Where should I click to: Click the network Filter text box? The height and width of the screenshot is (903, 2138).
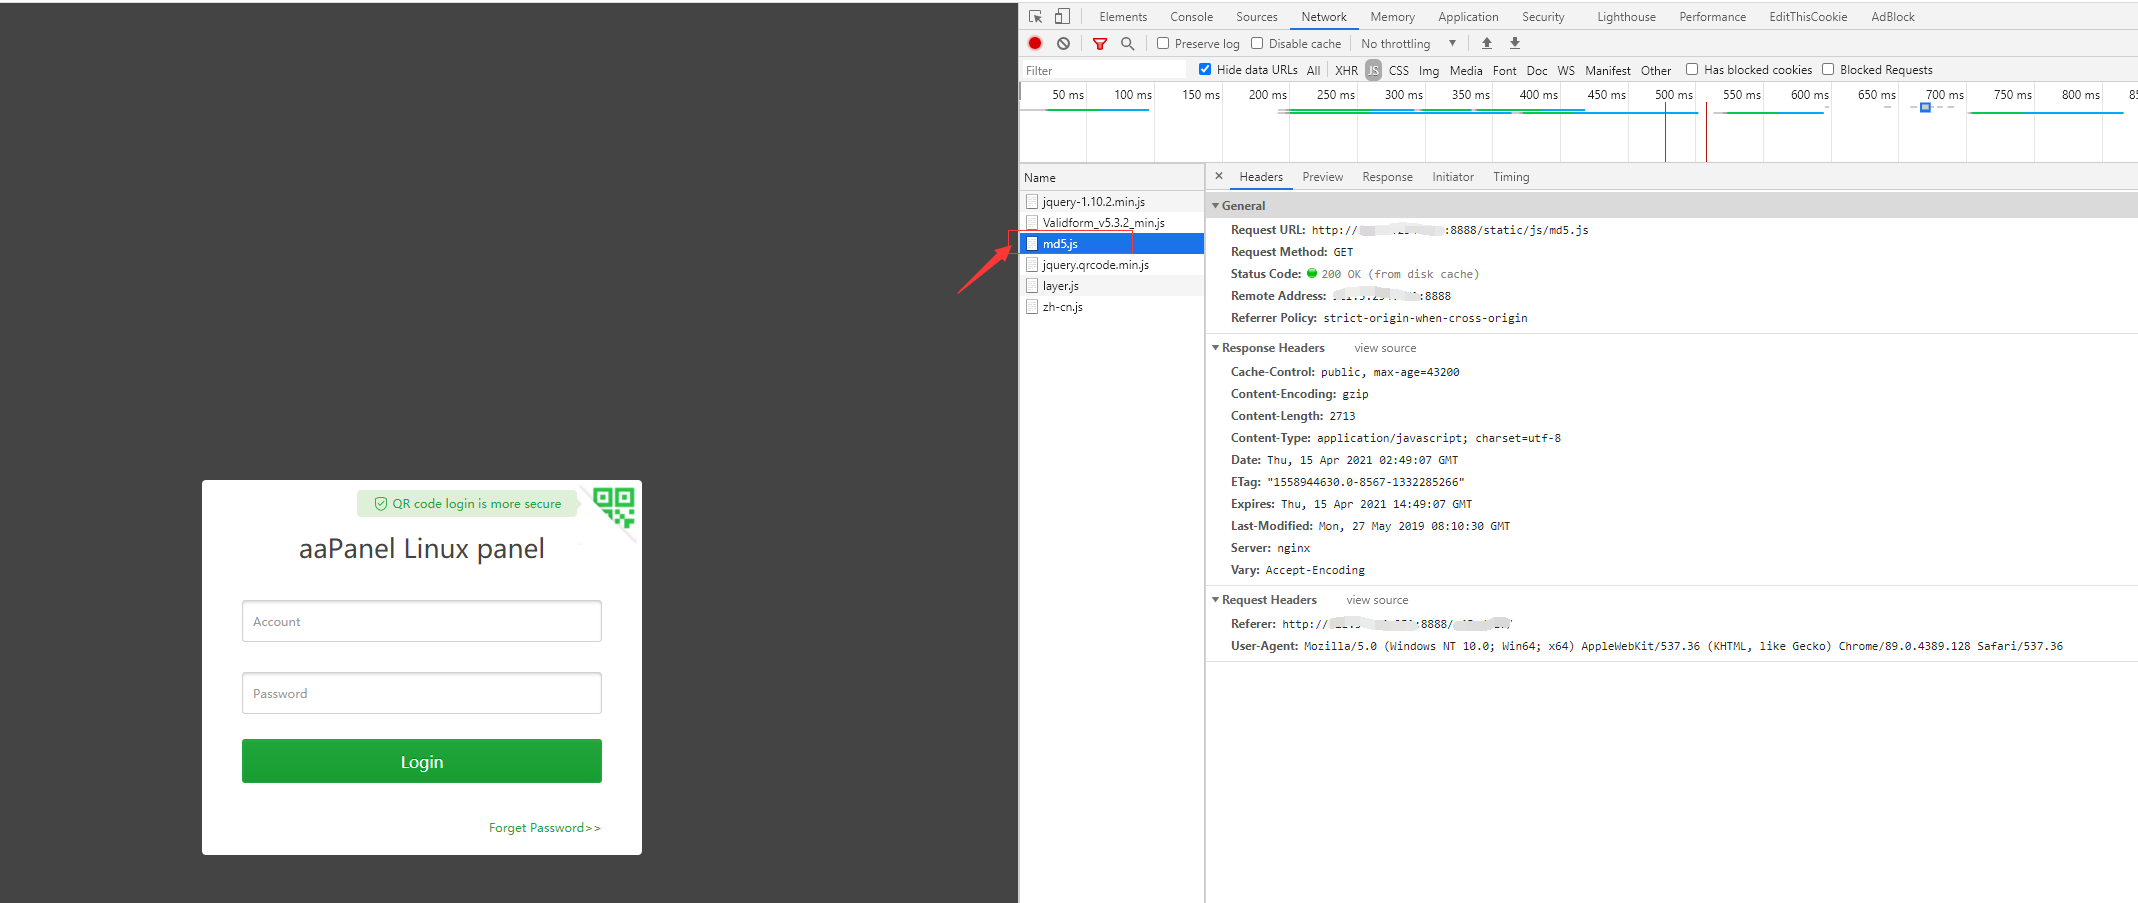[1104, 70]
